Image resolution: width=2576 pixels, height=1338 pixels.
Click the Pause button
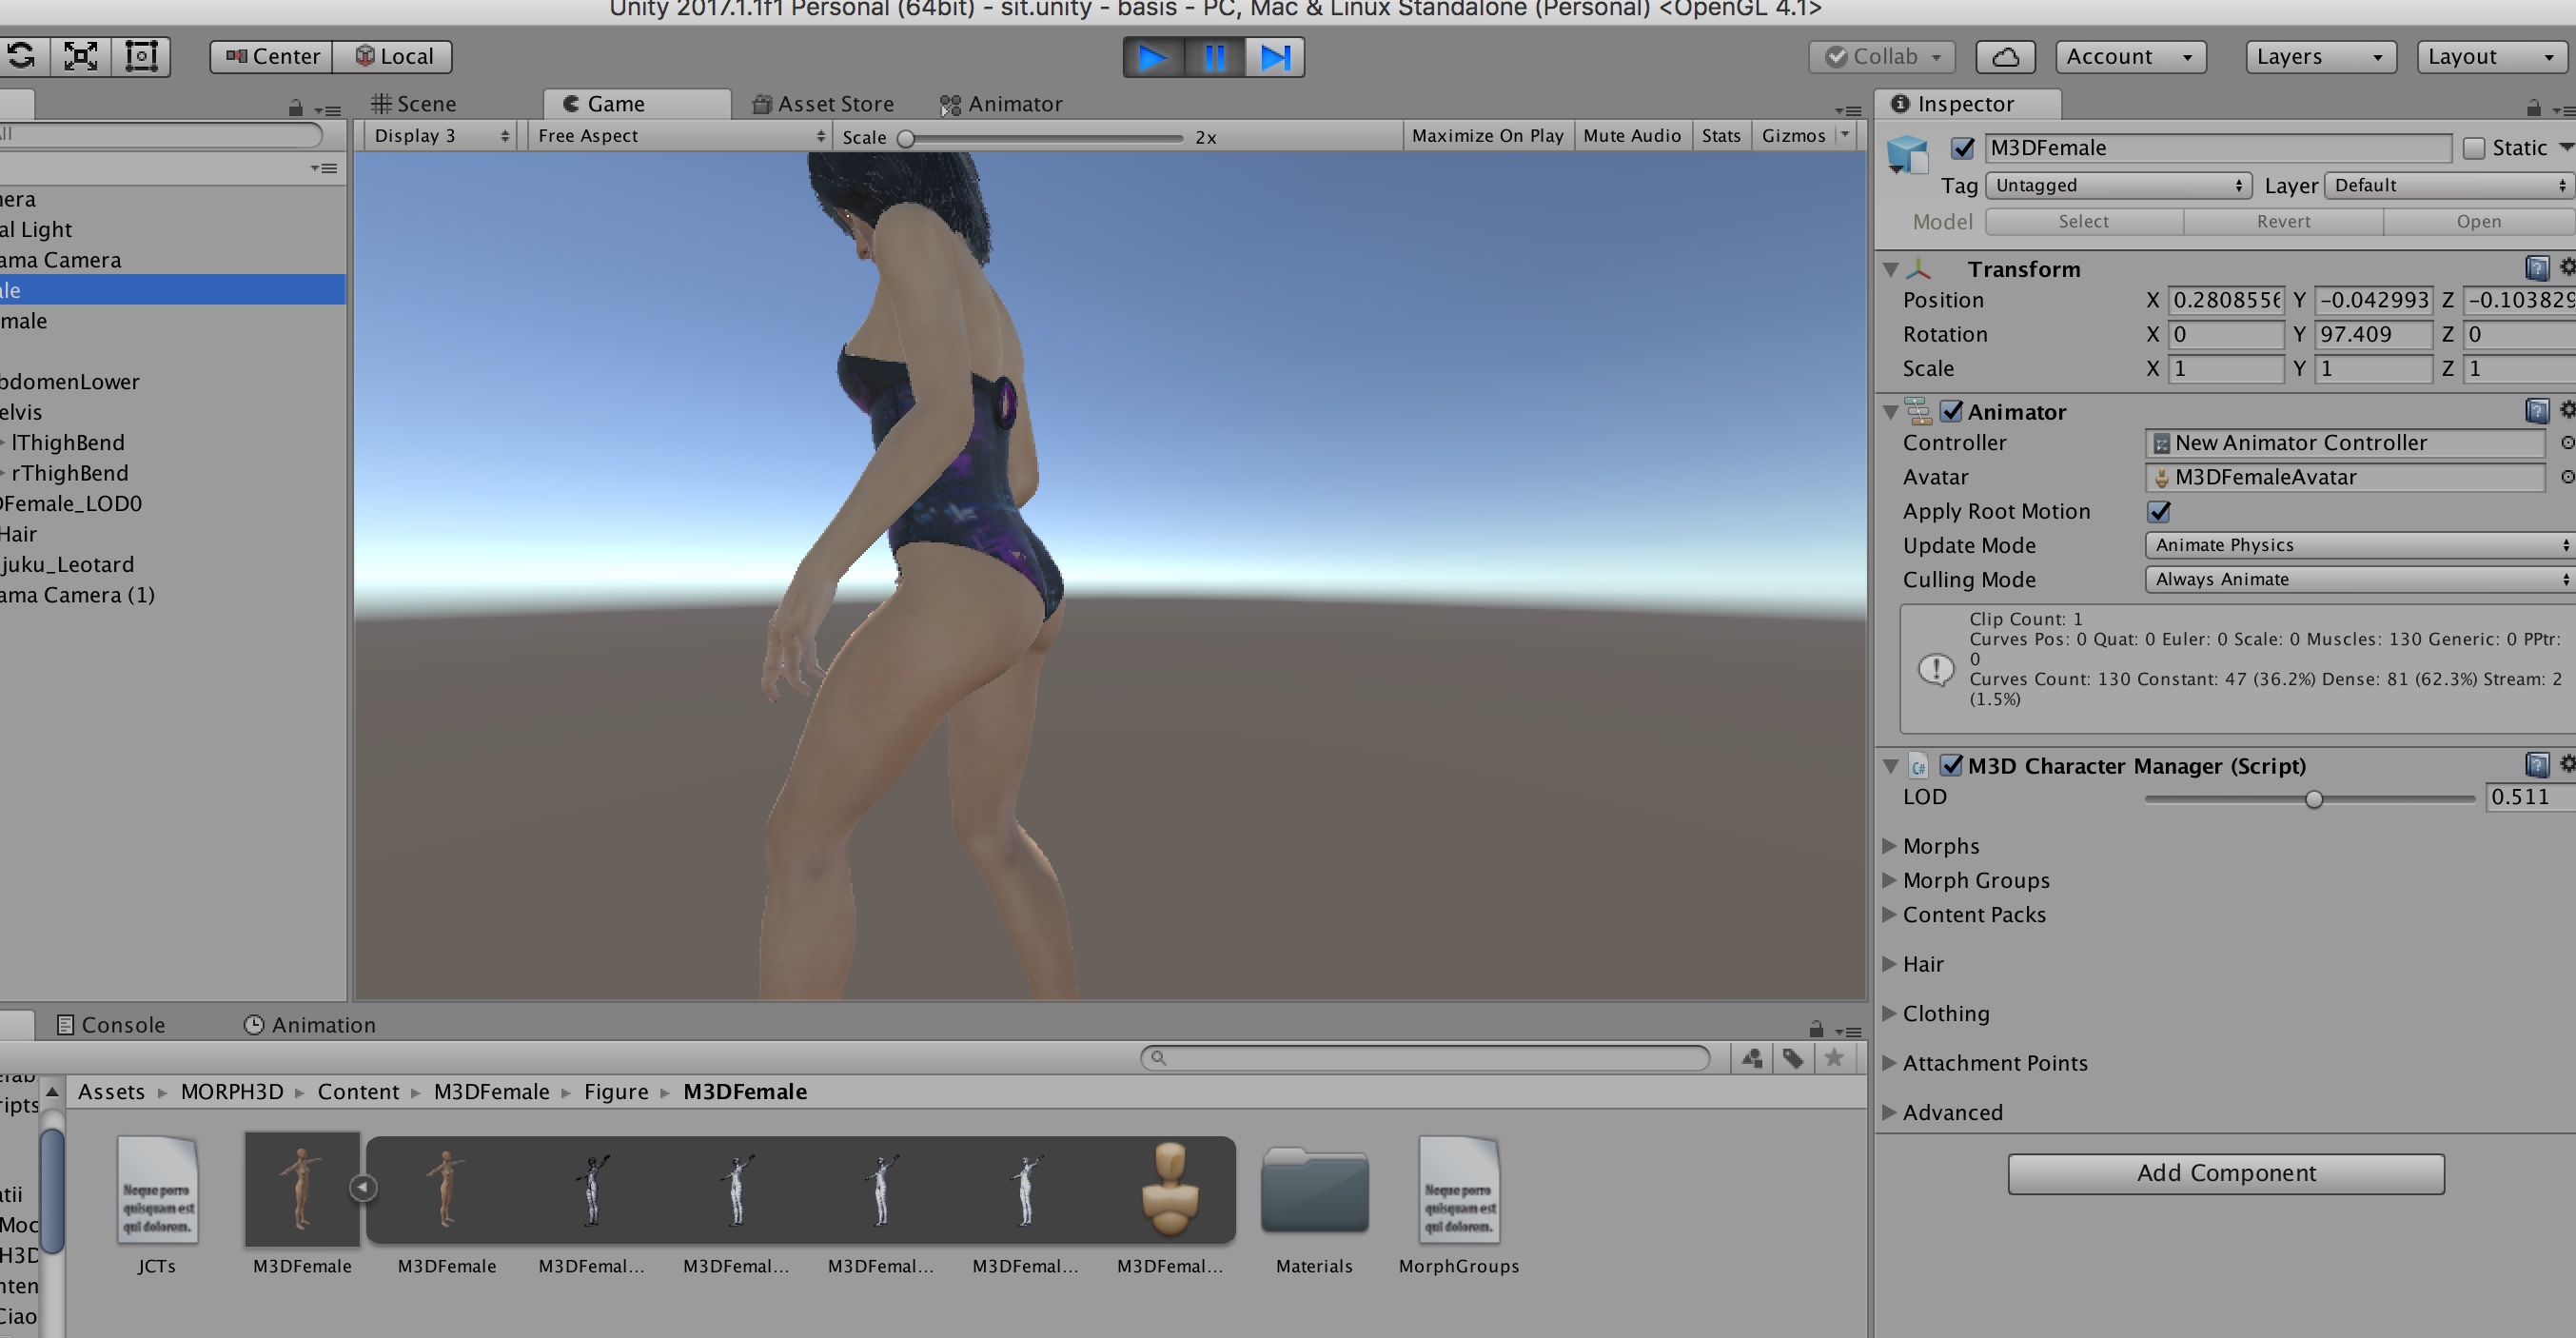[x=1214, y=57]
